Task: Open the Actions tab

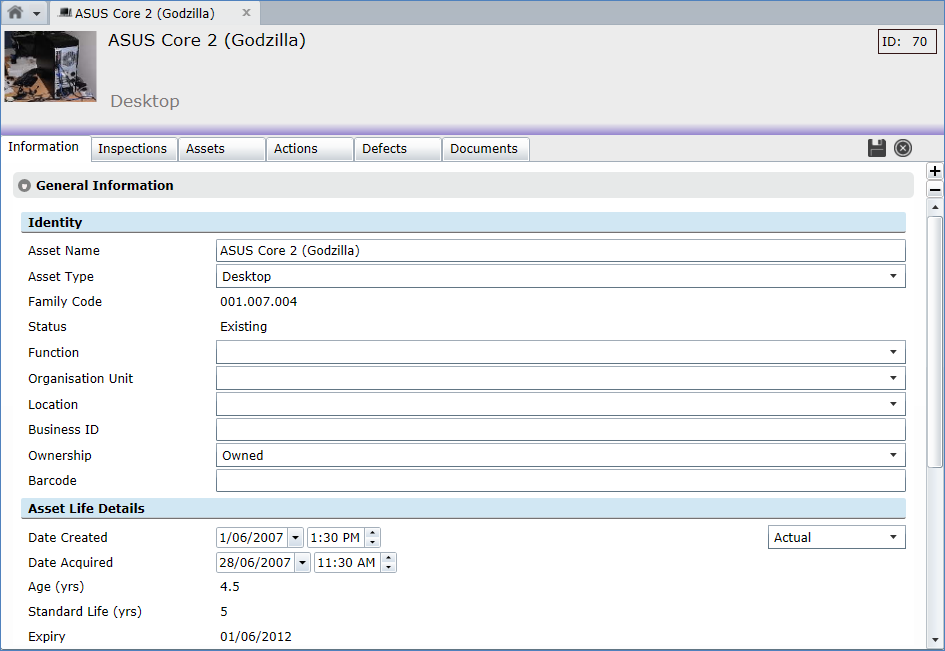Action: click(x=309, y=149)
